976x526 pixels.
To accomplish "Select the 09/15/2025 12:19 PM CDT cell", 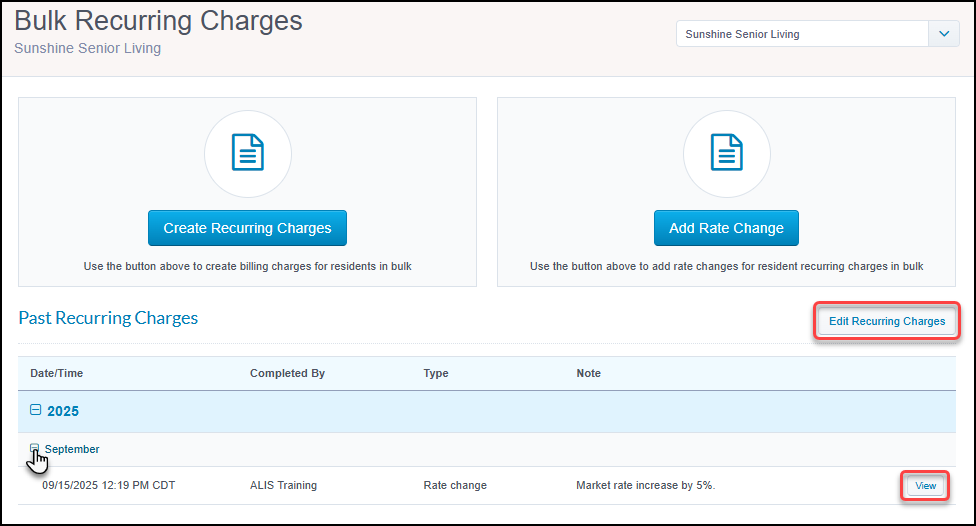I will point(109,485).
